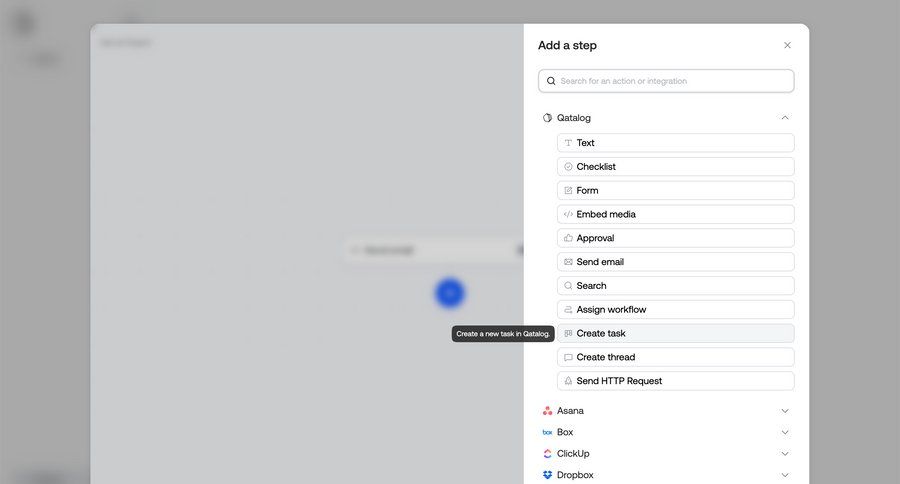Expand the Dropbox integration chevron
The width and height of the screenshot is (900, 484).
(785, 475)
